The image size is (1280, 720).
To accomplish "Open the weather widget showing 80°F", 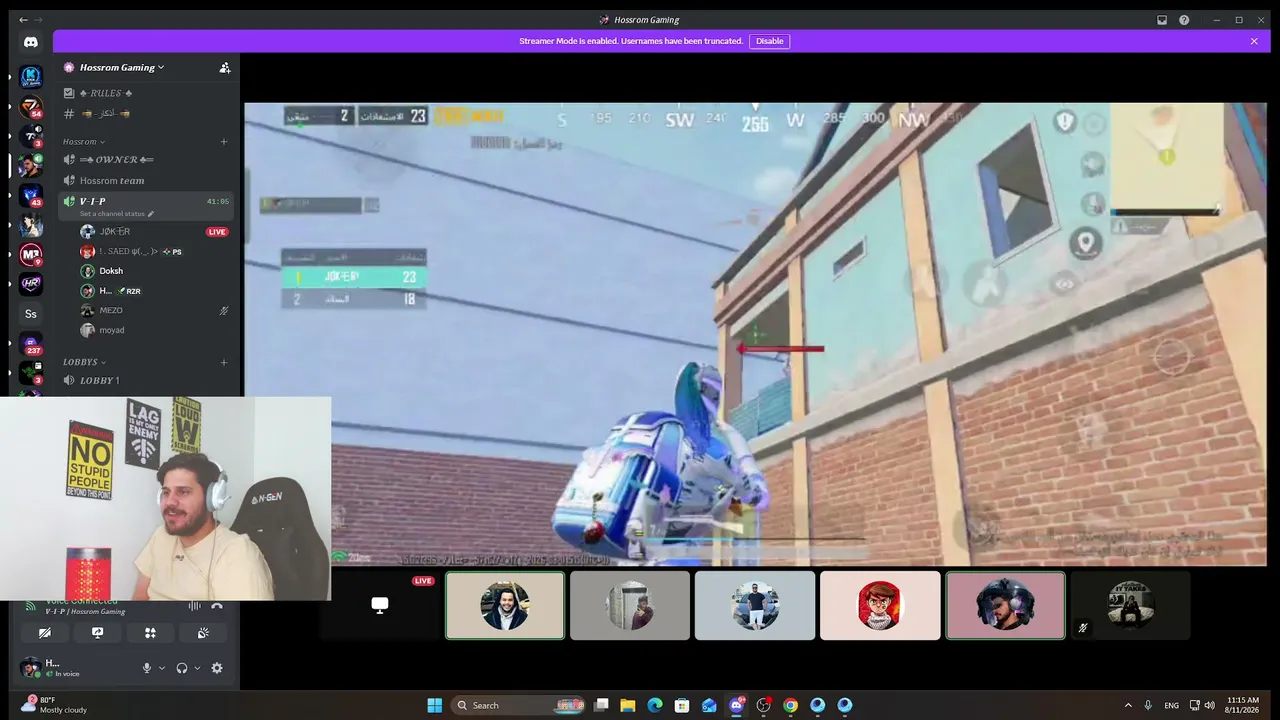I will (x=56, y=705).
